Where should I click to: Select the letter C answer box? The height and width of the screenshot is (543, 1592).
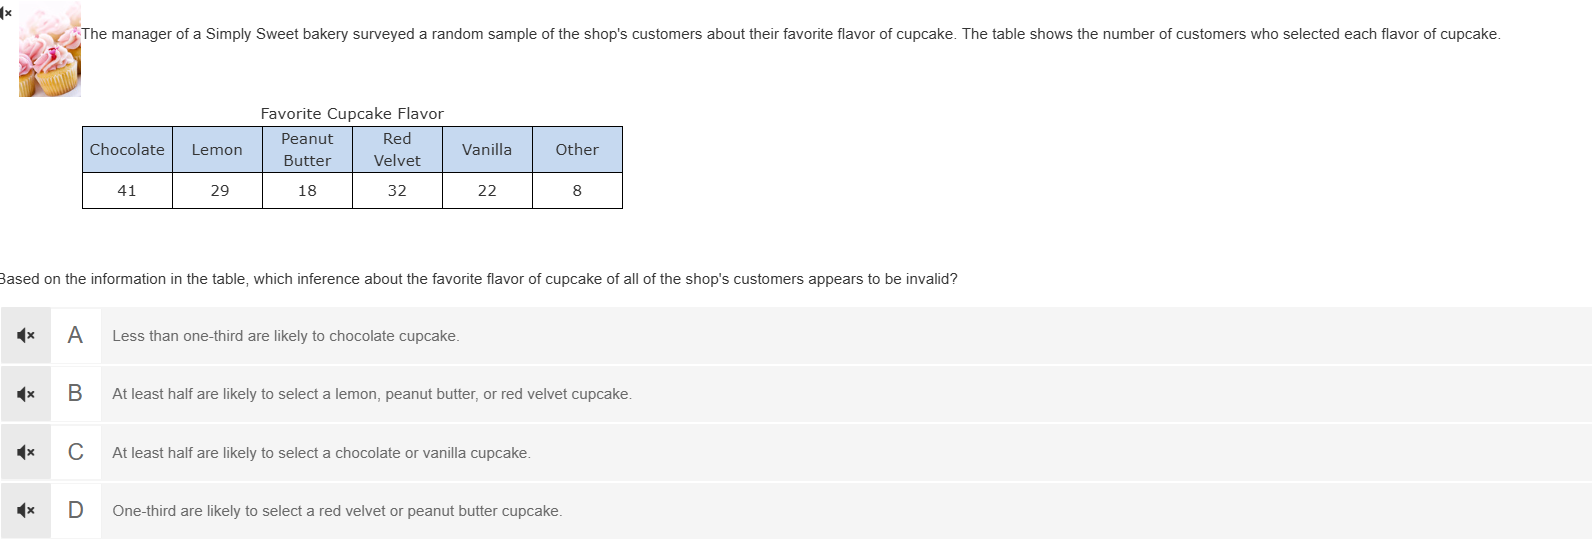tap(75, 453)
